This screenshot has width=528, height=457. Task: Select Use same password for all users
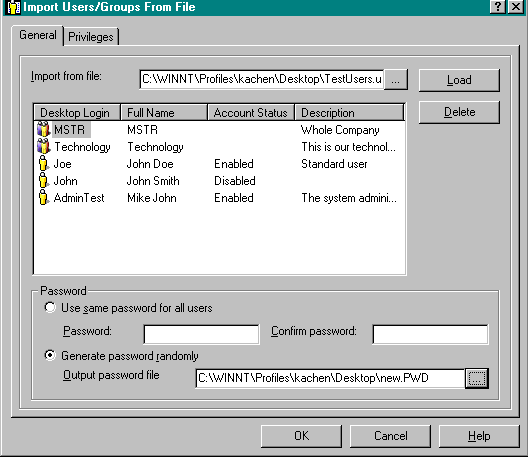tap(50, 307)
